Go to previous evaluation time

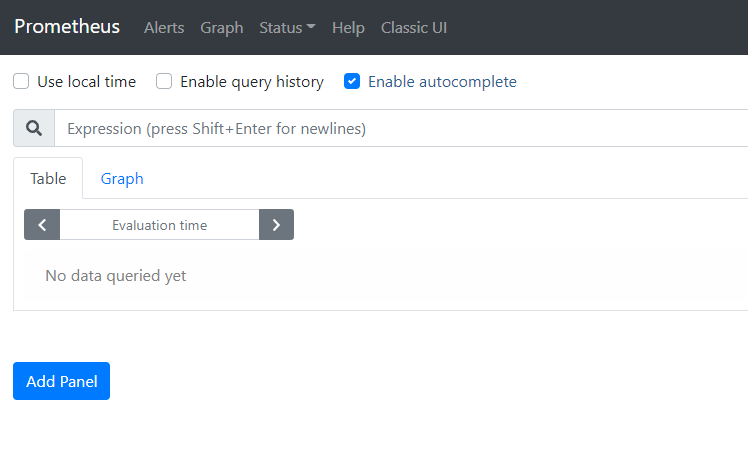(x=42, y=225)
